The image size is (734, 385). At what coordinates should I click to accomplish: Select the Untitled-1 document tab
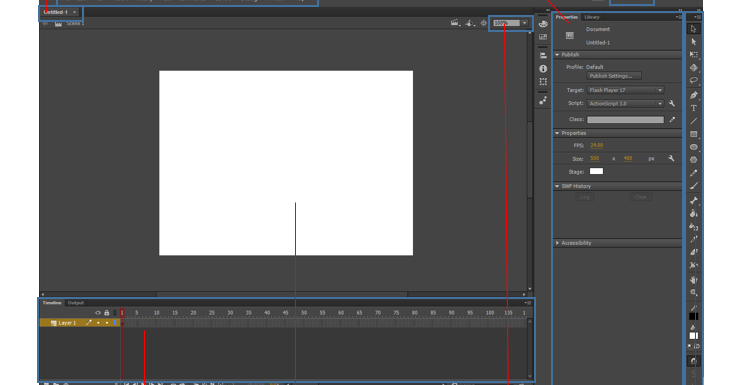pyautogui.click(x=56, y=12)
